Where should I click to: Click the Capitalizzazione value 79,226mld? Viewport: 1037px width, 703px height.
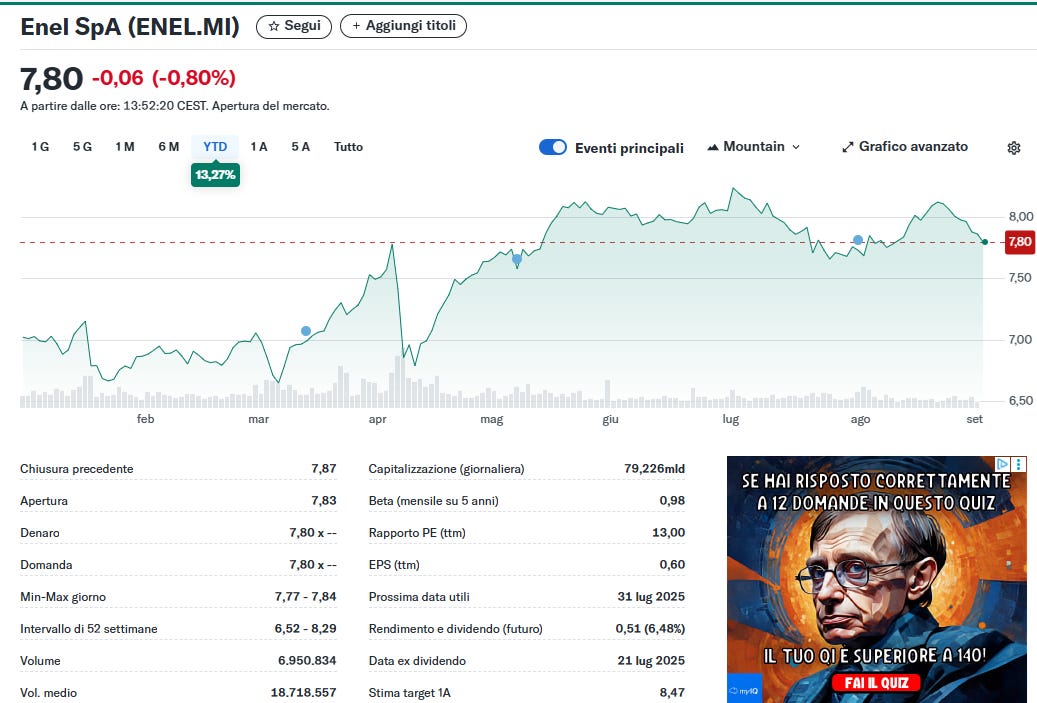pyautogui.click(x=655, y=468)
